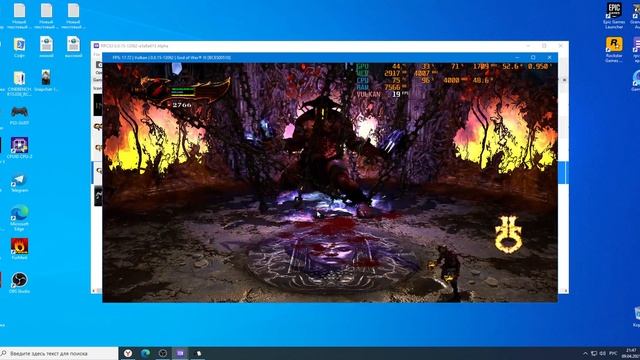Open Telegram desktop shortcut
Image resolution: width=640 pixels, height=360 pixels.
19,183
